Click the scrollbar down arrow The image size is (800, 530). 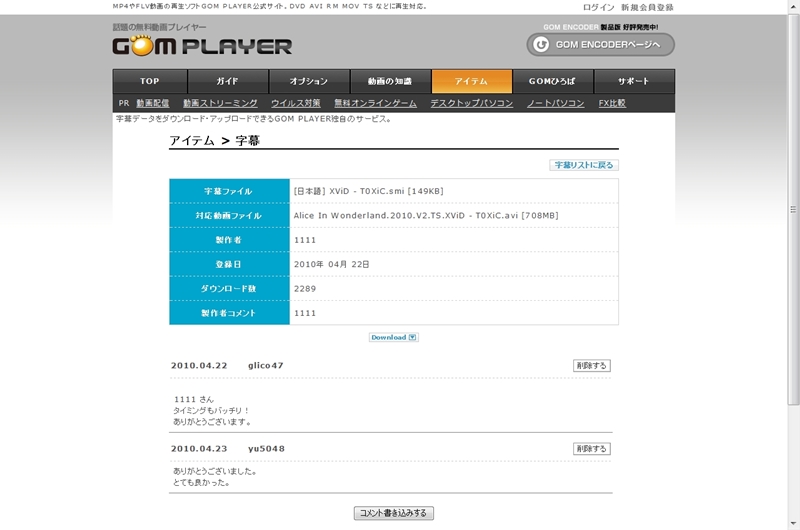coord(793,523)
